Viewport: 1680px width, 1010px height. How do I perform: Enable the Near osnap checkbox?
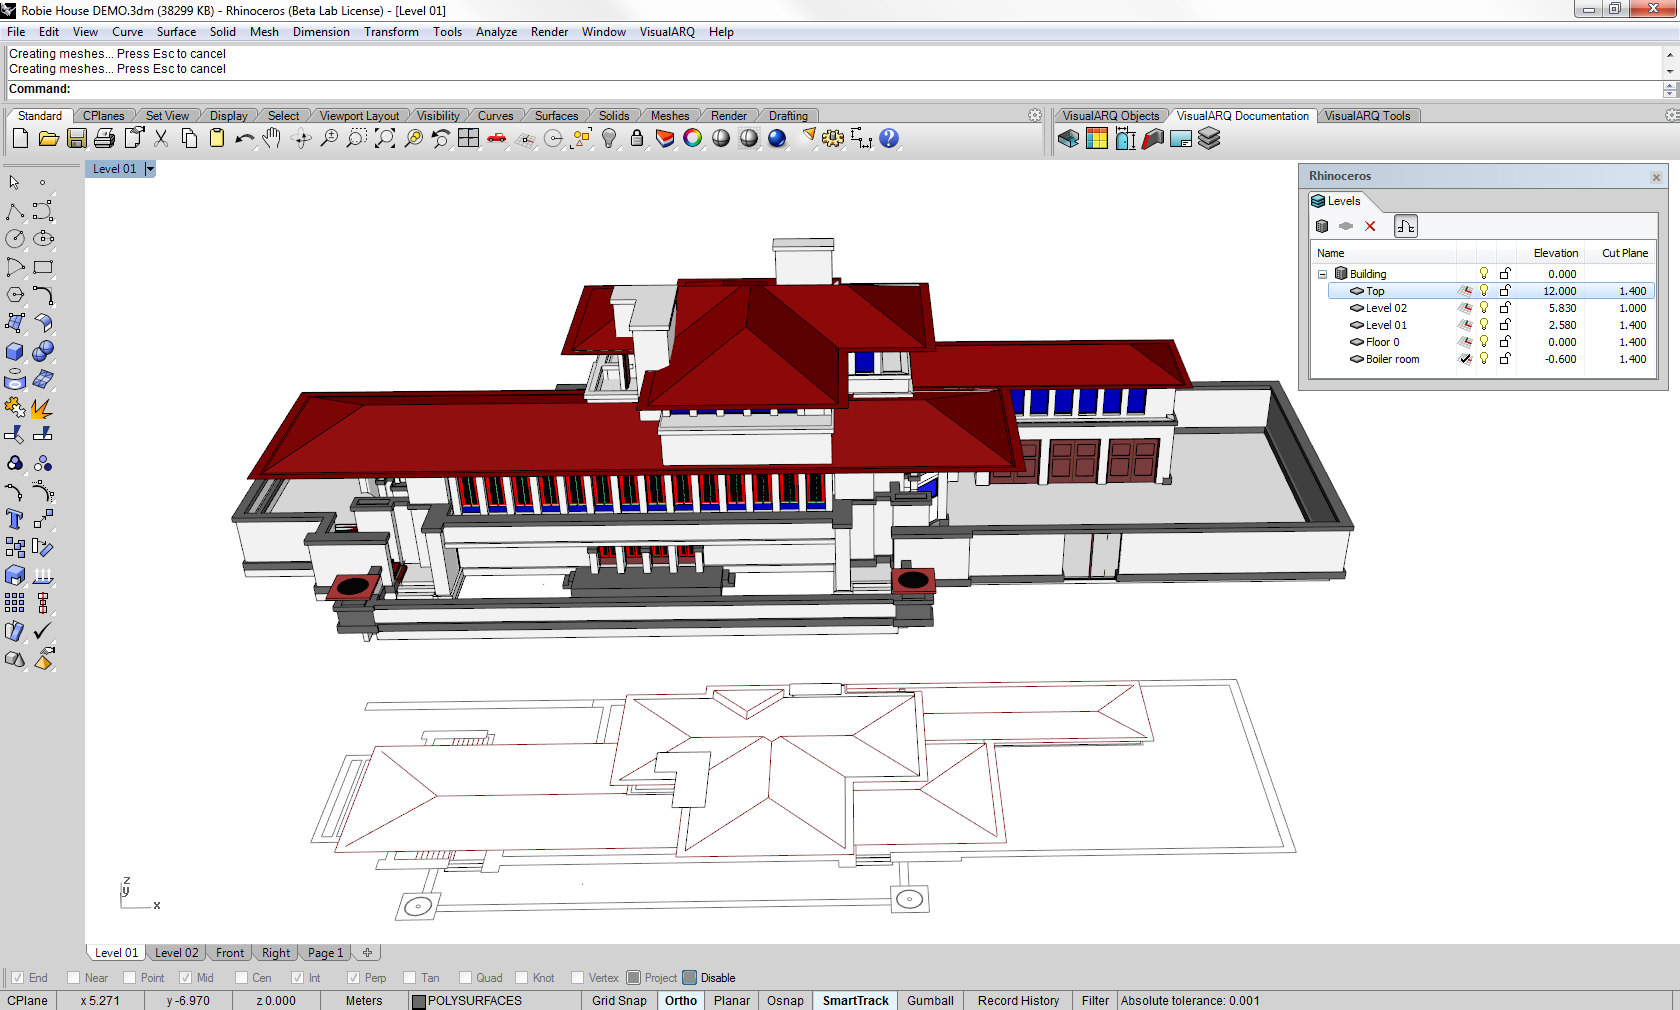point(73,978)
